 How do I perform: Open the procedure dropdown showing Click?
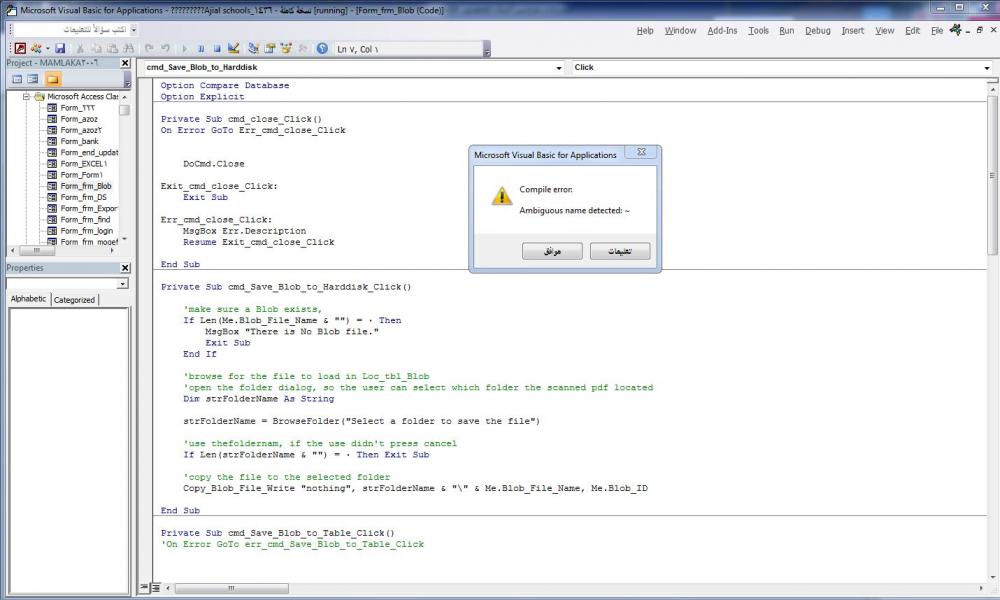[987, 68]
